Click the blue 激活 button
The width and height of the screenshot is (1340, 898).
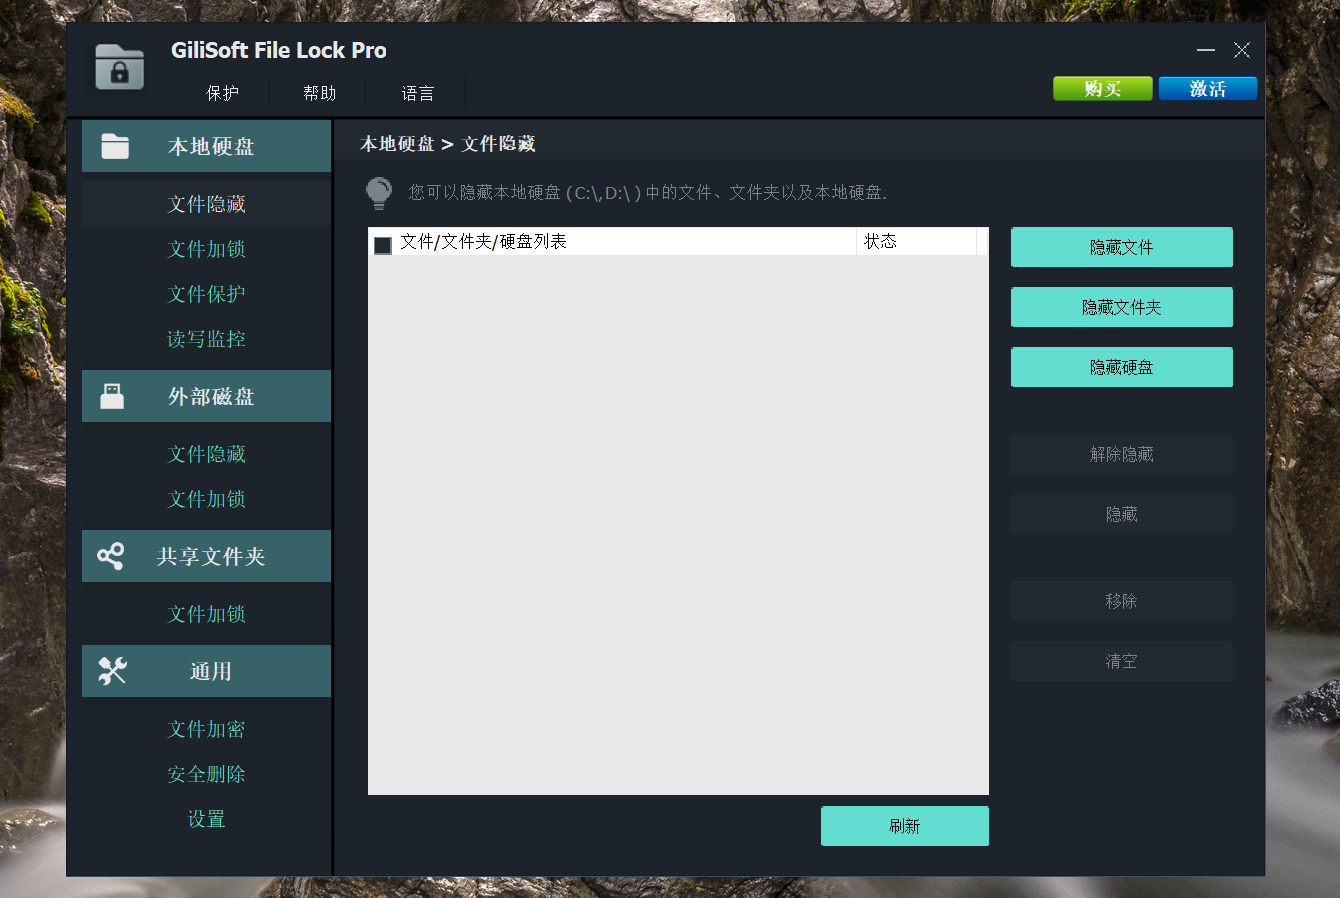click(1208, 89)
